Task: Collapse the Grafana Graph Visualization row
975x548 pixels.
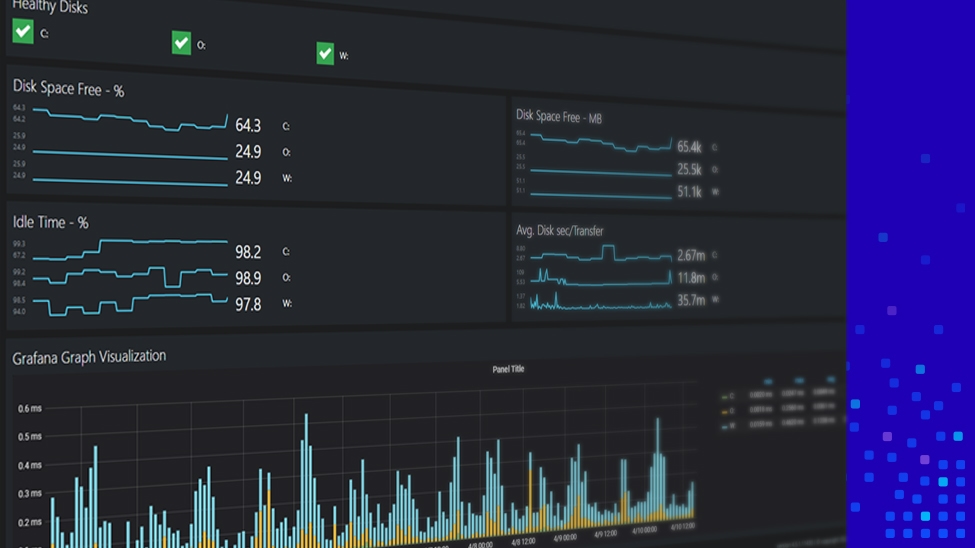Action: tap(89, 357)
